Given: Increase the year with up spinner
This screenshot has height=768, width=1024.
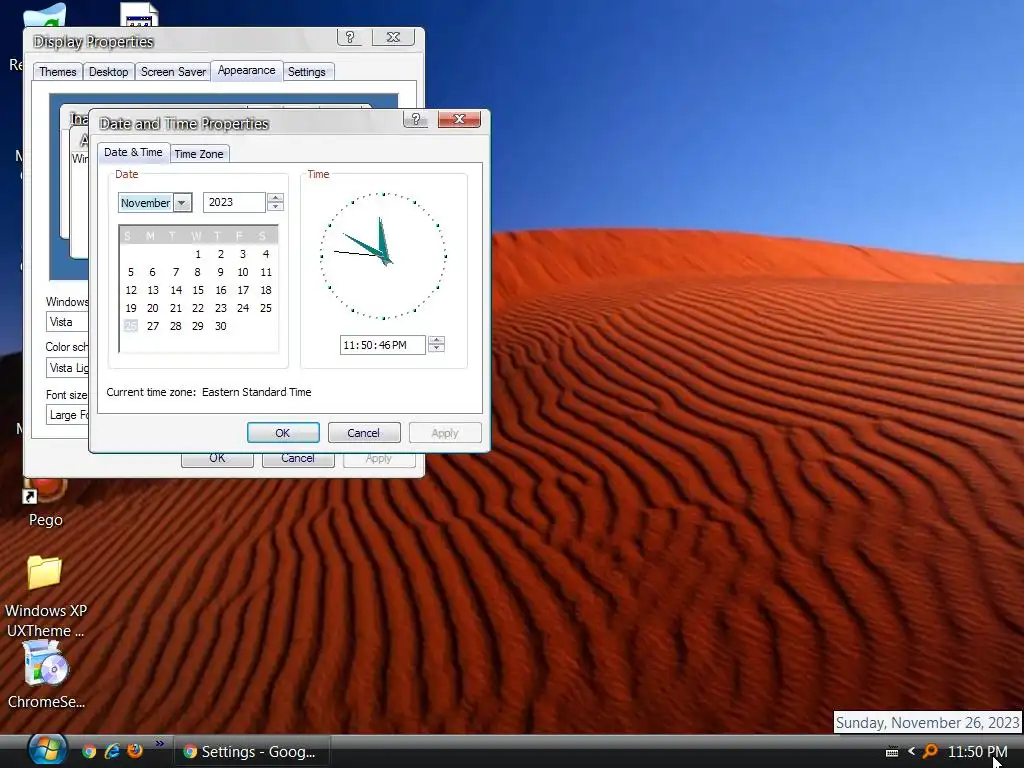Looking at the screenshot, I should [x=276, y=198].
